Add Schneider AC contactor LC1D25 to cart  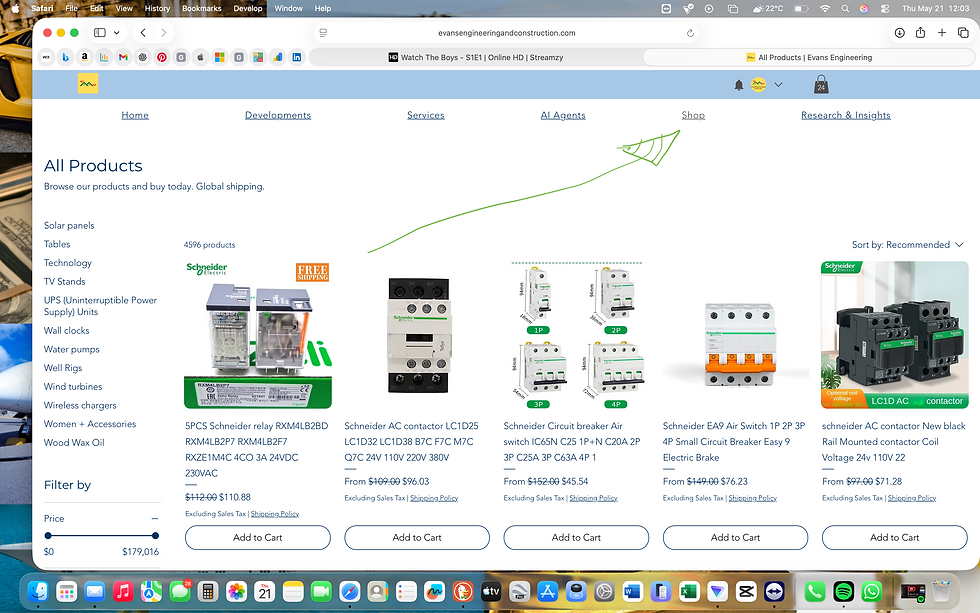tap(417, 537)
